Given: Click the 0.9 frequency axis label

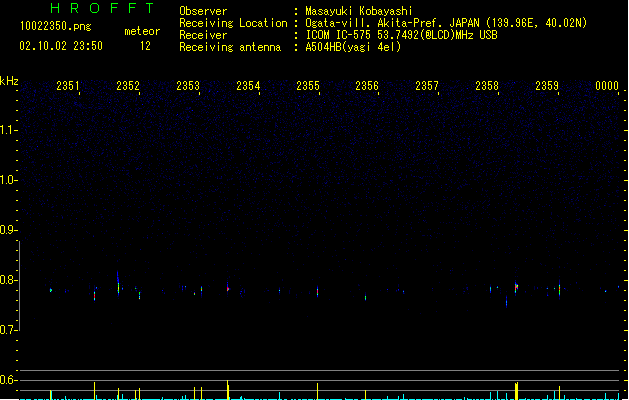Looking at the screenshot, I should [8, 230].
